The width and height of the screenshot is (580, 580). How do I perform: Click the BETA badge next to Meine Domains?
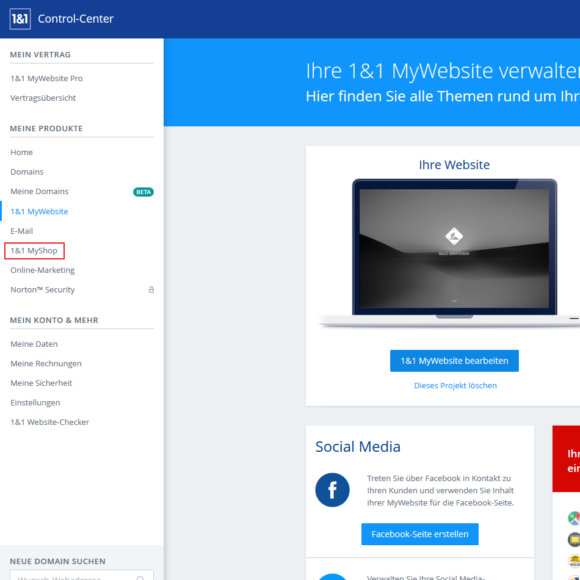tap(144, 192)
